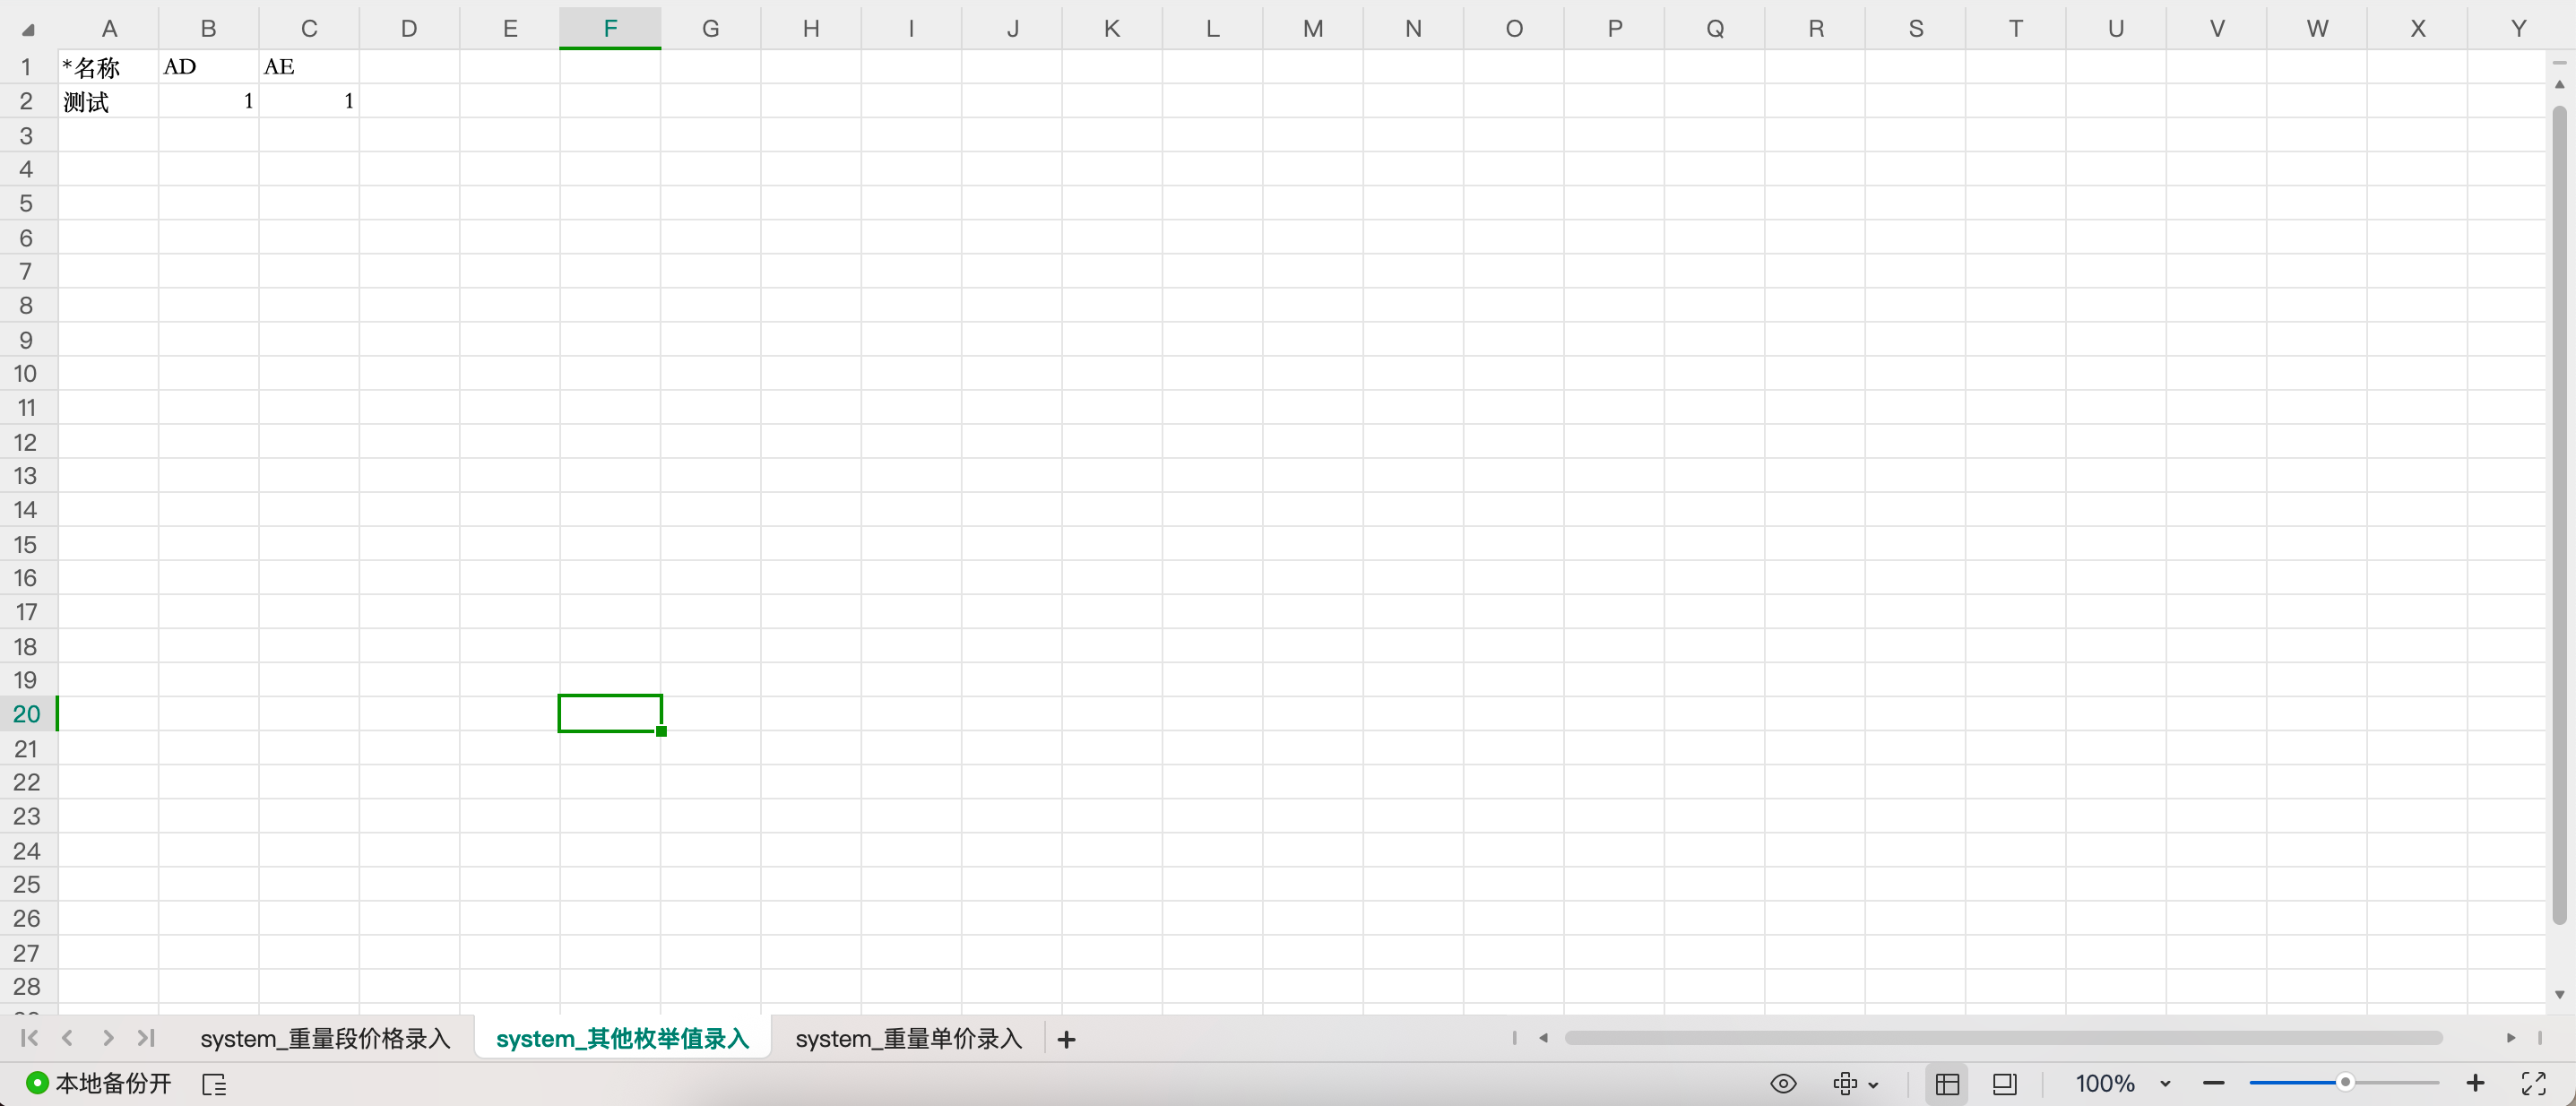Viewport: 2576px width, 1106px height.
Task: Select column F header
Action: pos(610,29)
